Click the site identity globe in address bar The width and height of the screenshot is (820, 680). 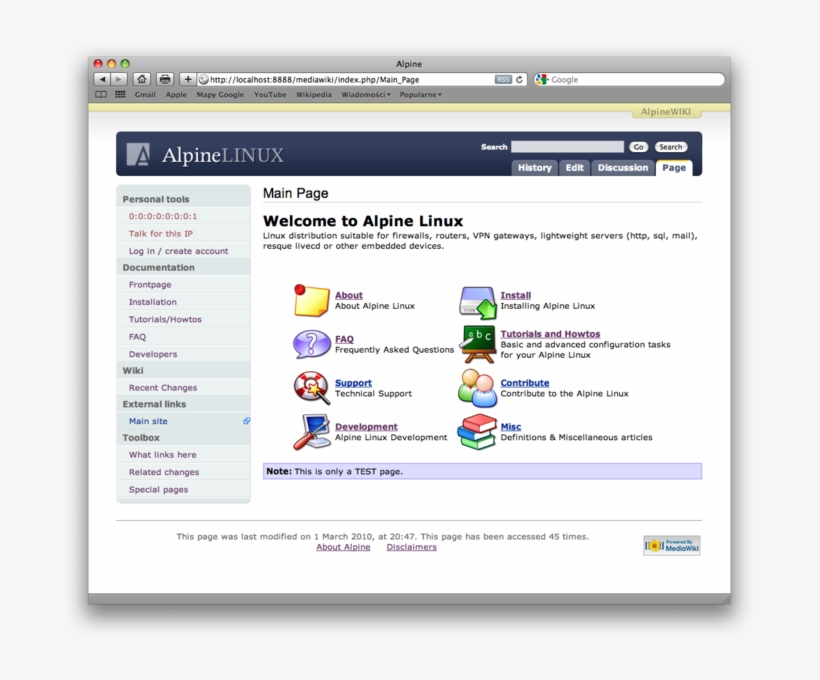(x=203, y=80)
